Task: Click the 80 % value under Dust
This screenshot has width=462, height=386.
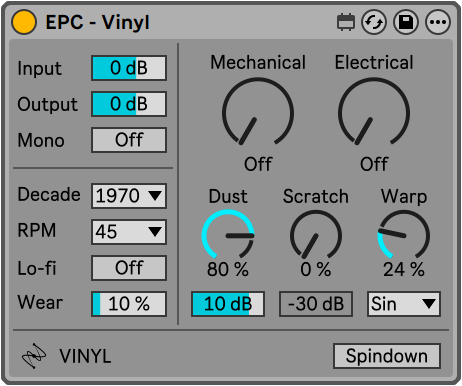Action: (228, 269)
